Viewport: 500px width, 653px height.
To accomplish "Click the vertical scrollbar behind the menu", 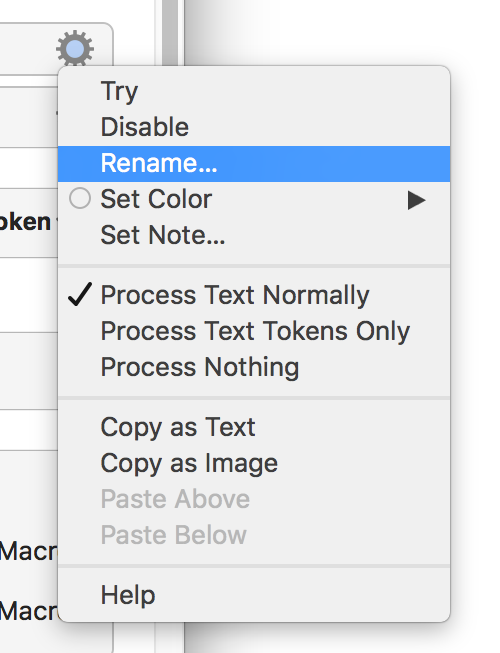I will click(170, 33).
